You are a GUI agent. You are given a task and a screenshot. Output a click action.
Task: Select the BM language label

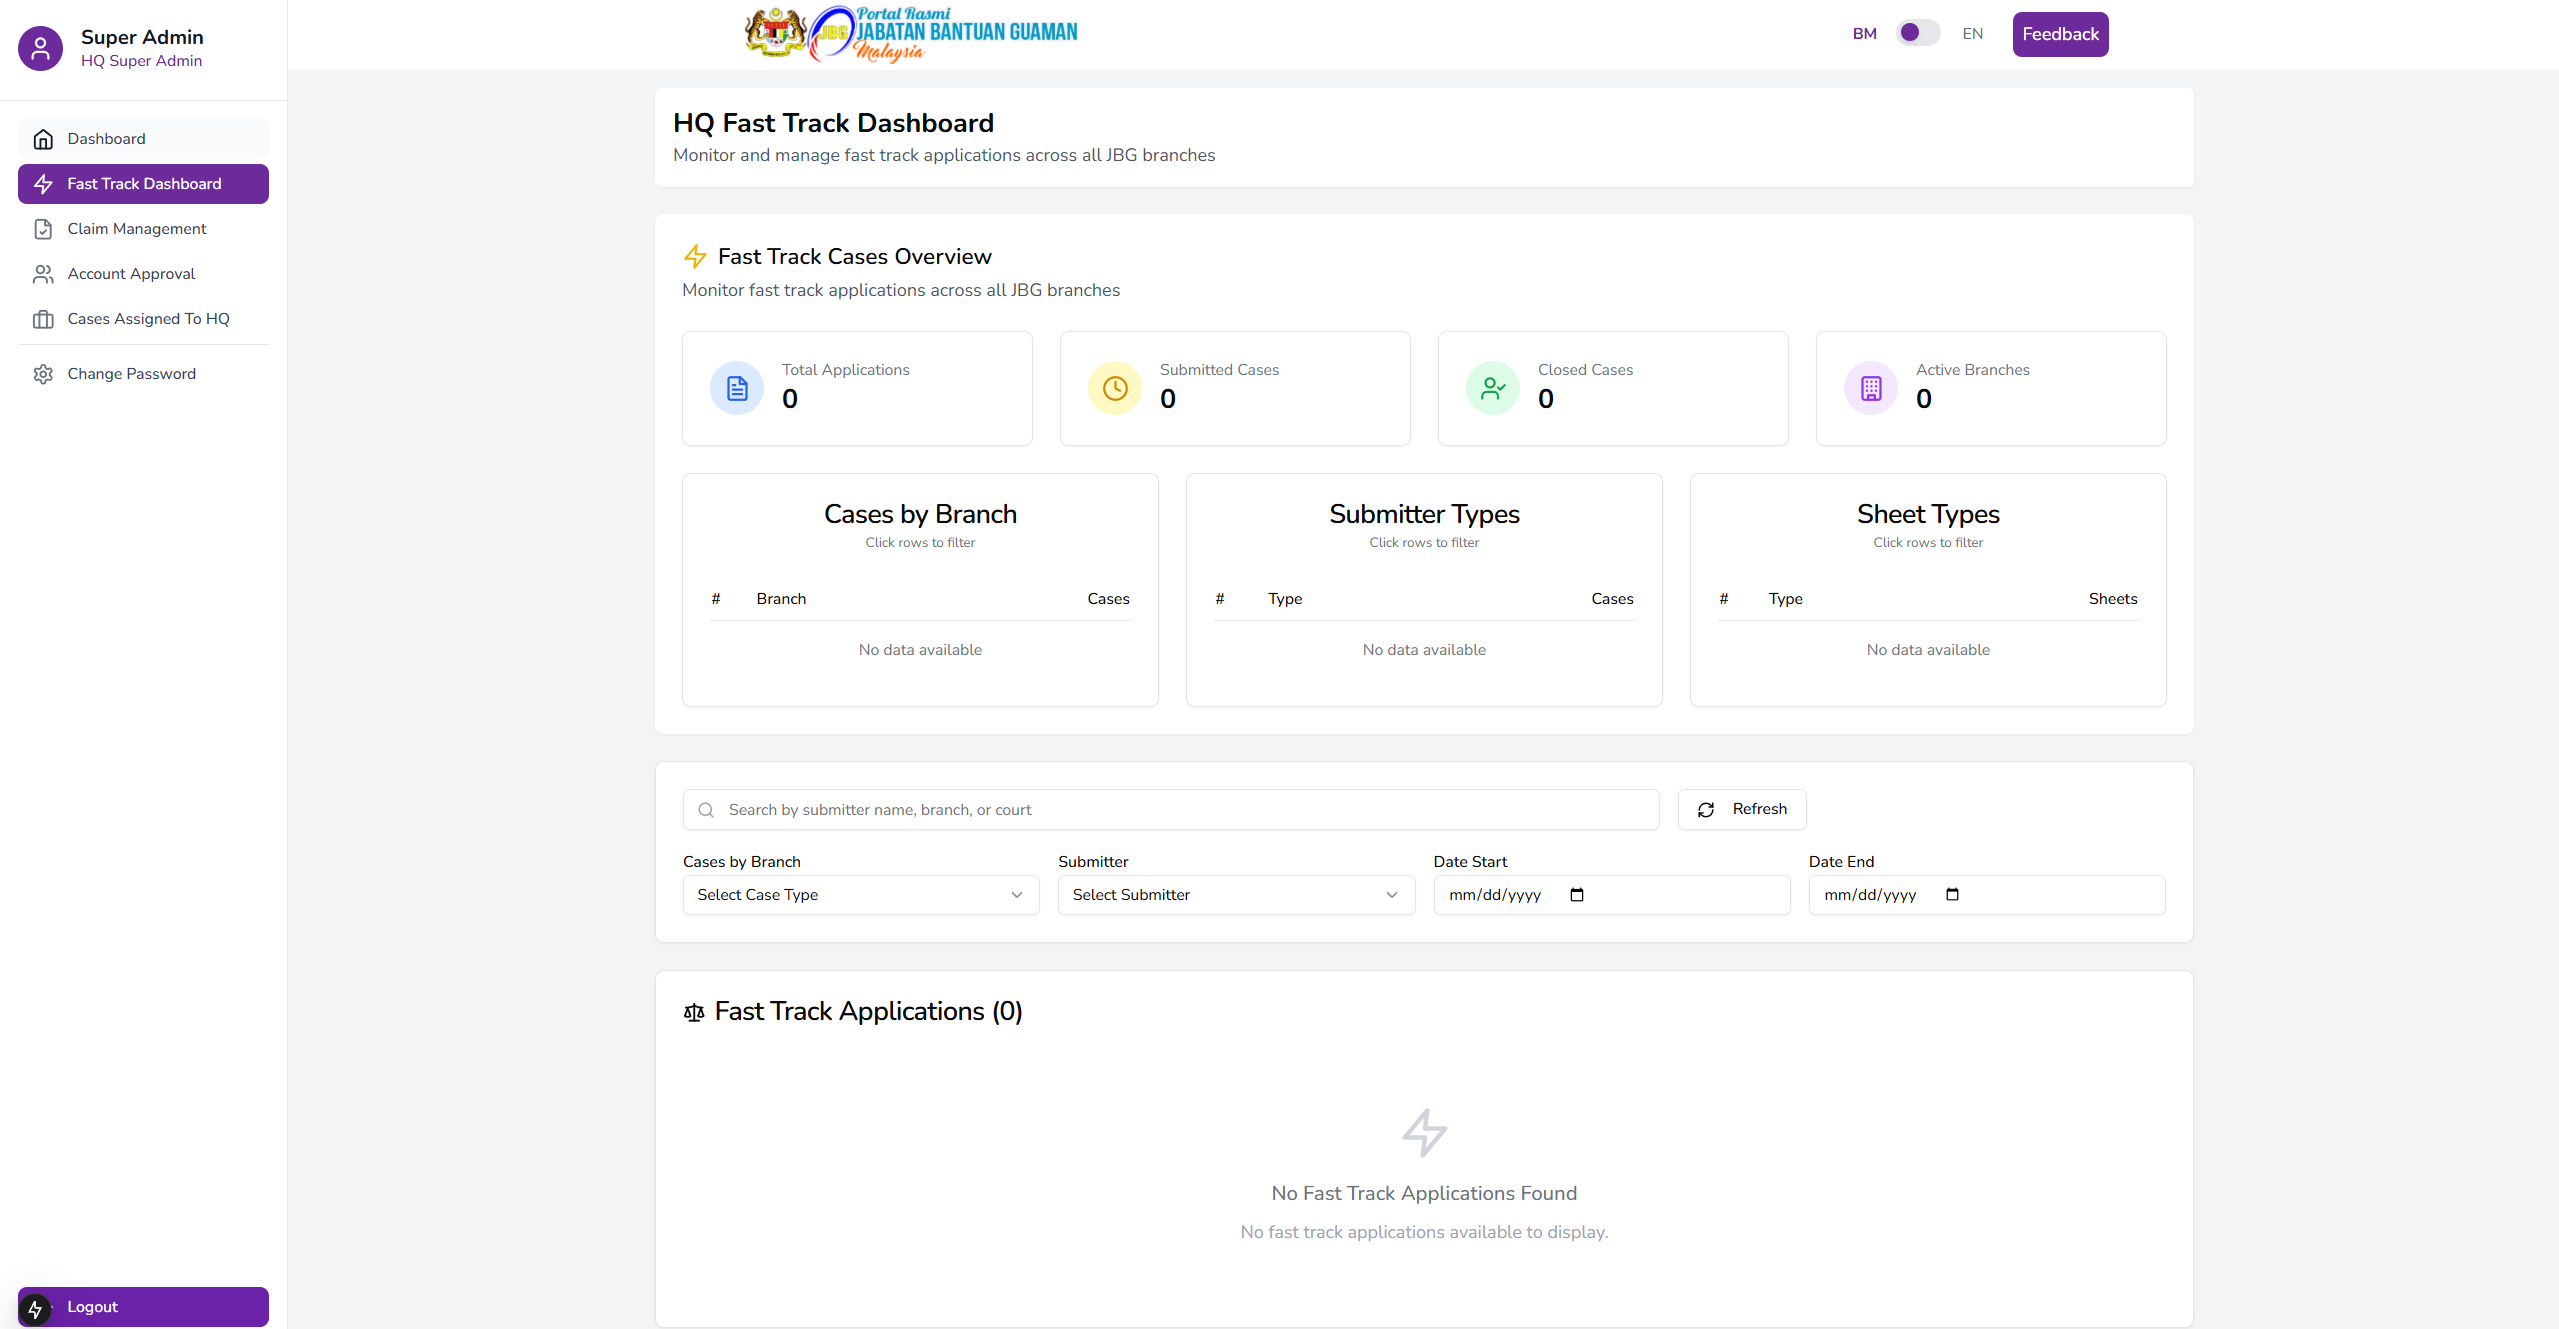tap(1864, 34)
